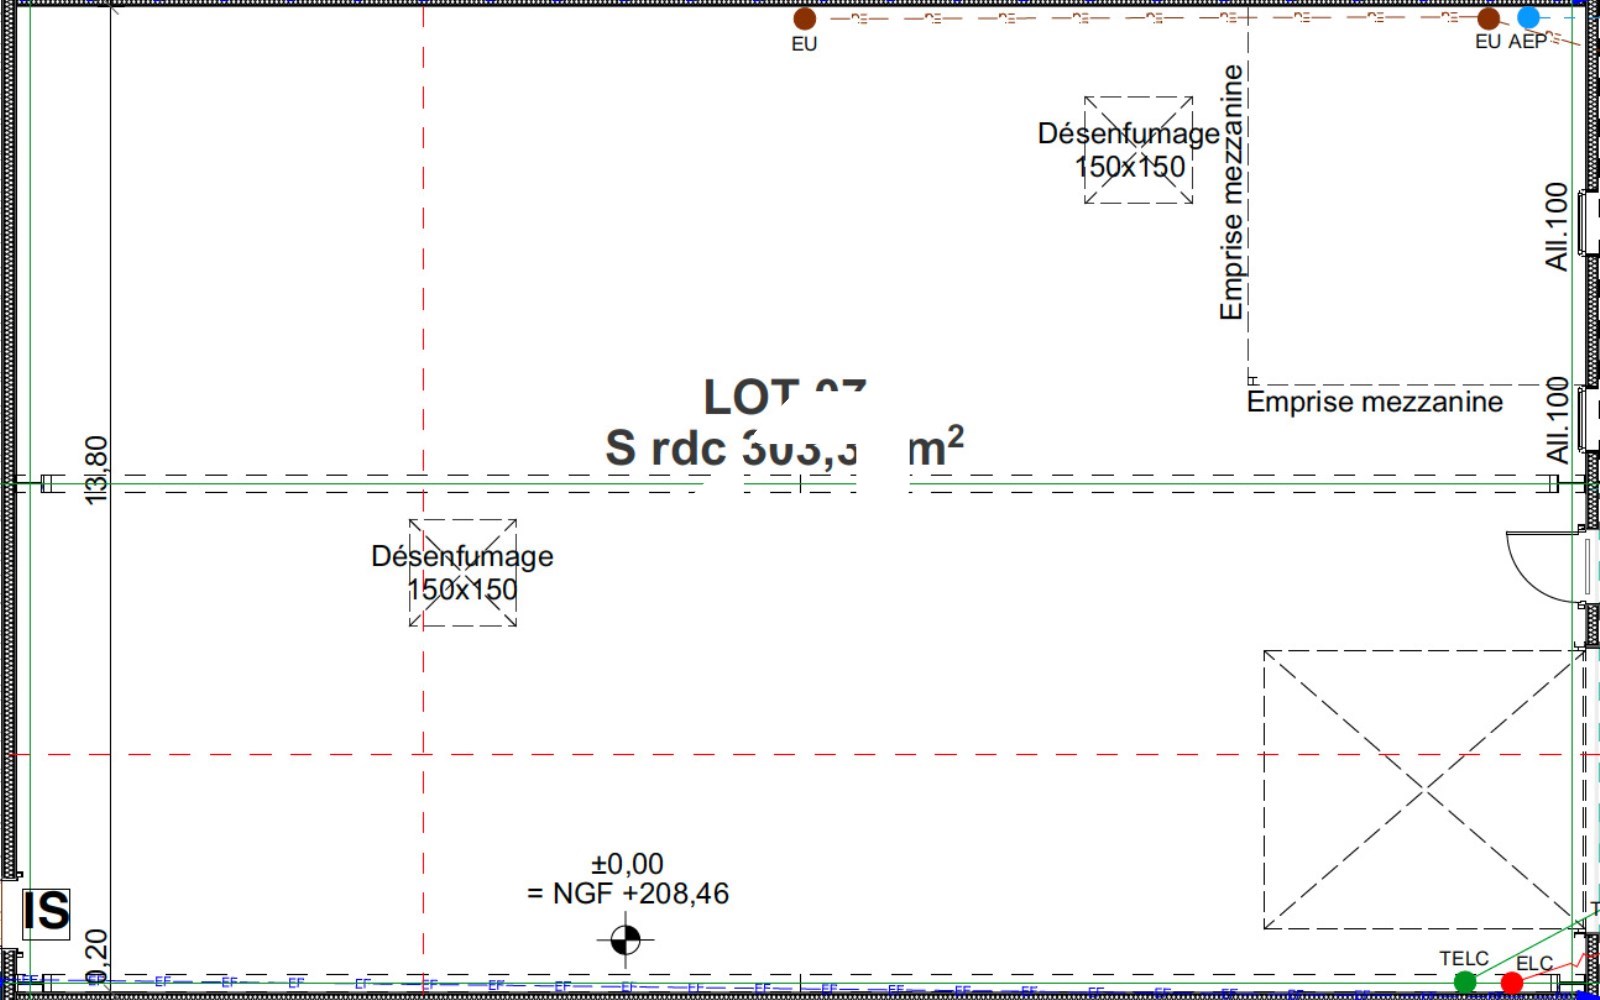Click the isolated brown EU dot
Image resolution: width=1600 pixels, height=1000 pixels.
(804, 18)
